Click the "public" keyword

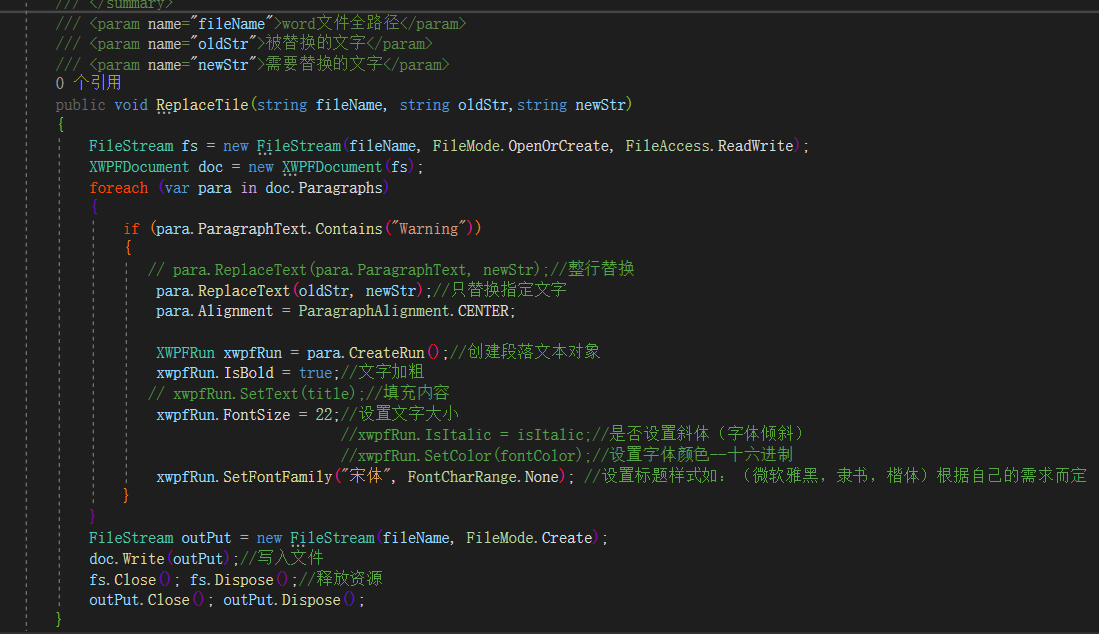80,105
